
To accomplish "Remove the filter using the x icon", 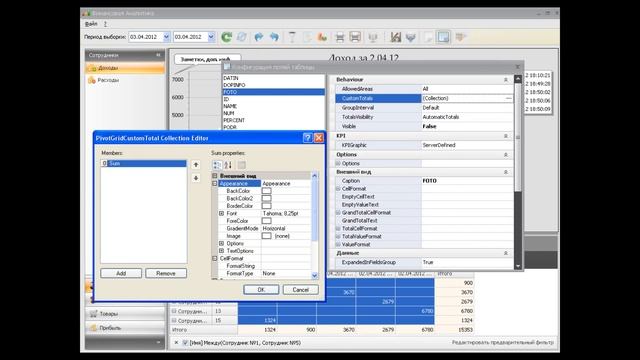I will (x=176, y=342).
